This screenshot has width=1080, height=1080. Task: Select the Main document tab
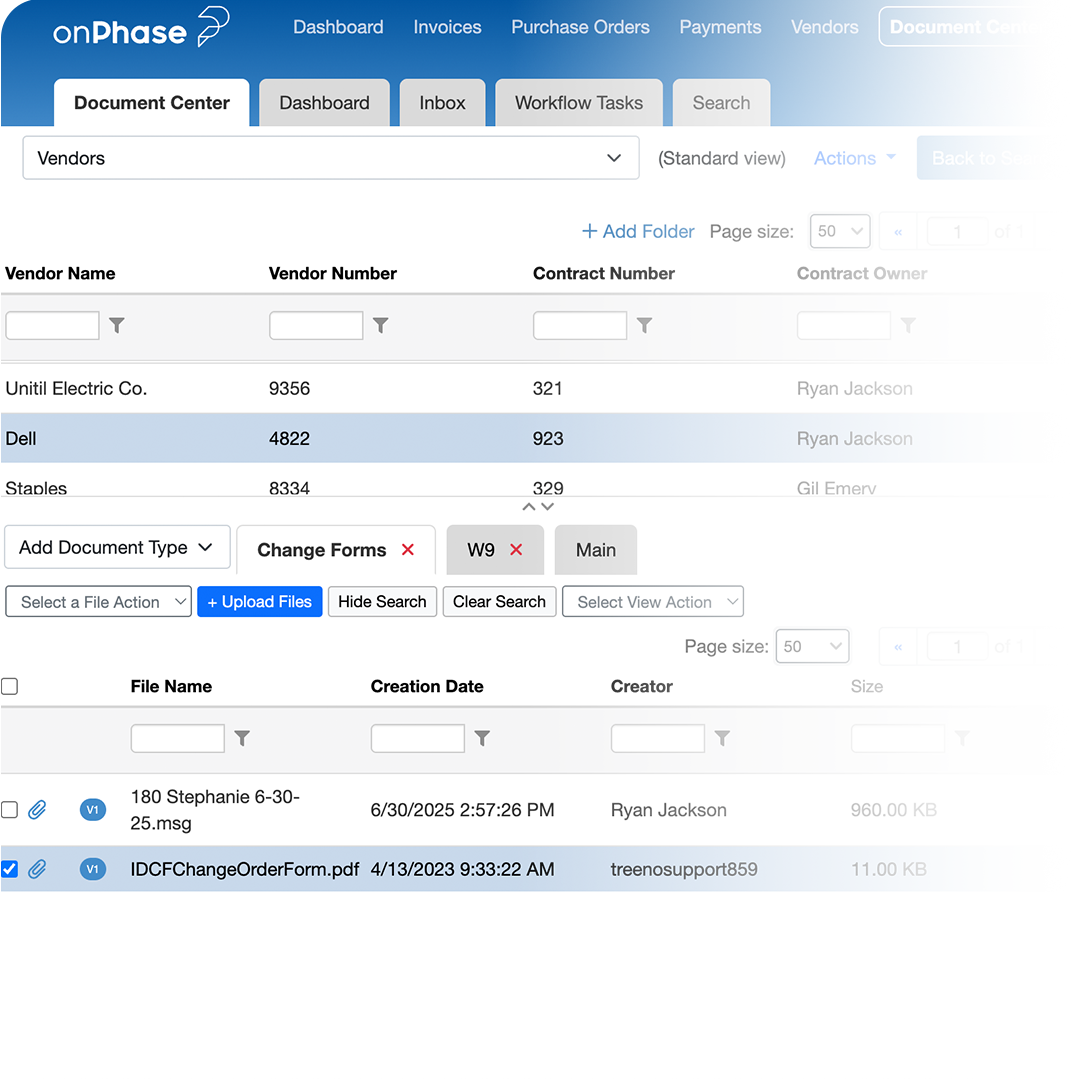pos(596,550)
